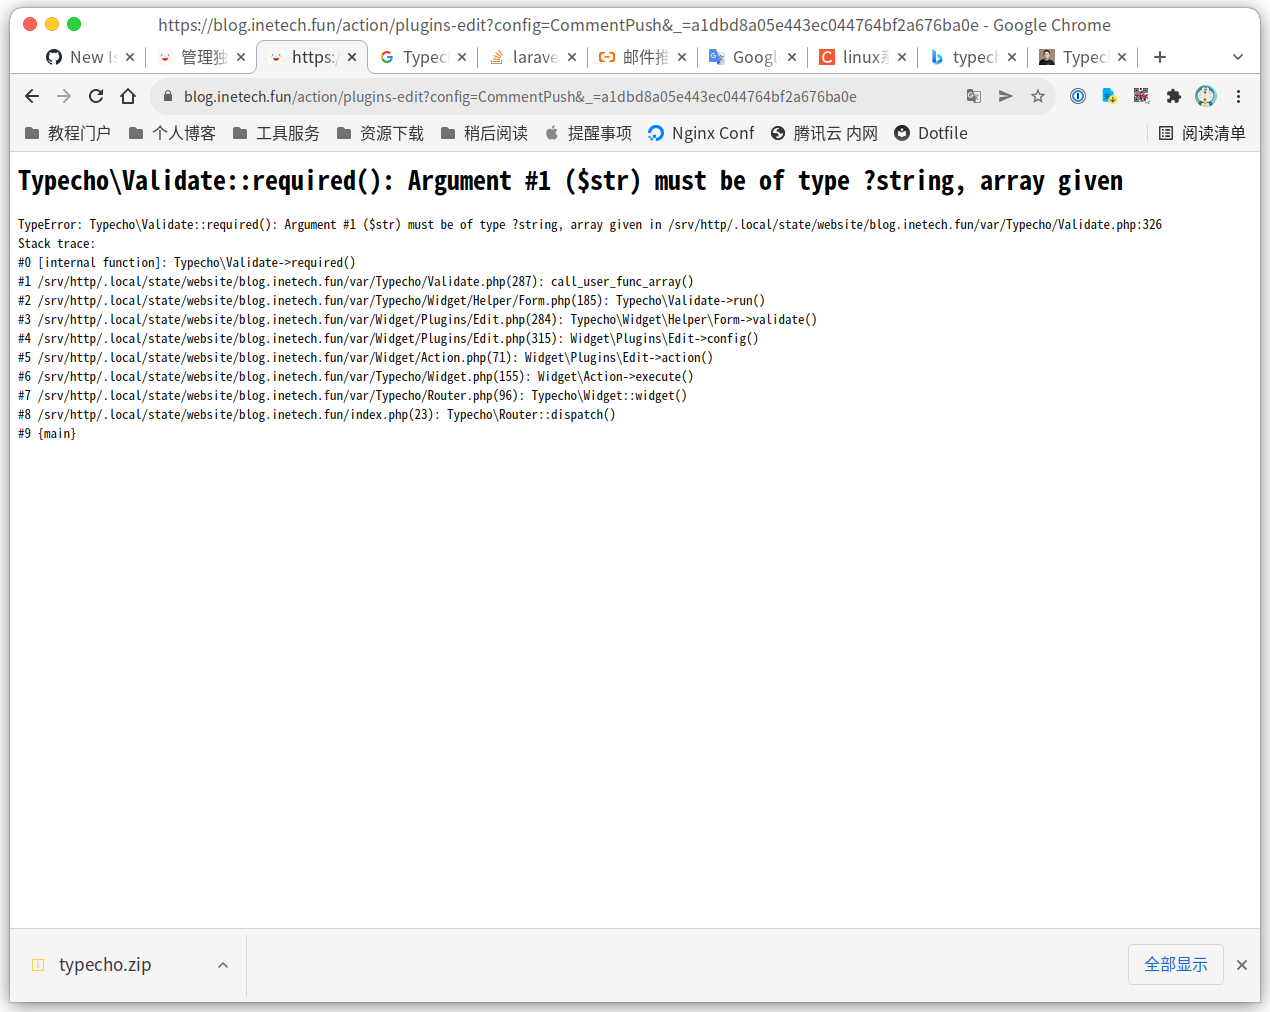Close the Google Translate tab
Screen dimensions: 1270x1012
tap(792, 57)
